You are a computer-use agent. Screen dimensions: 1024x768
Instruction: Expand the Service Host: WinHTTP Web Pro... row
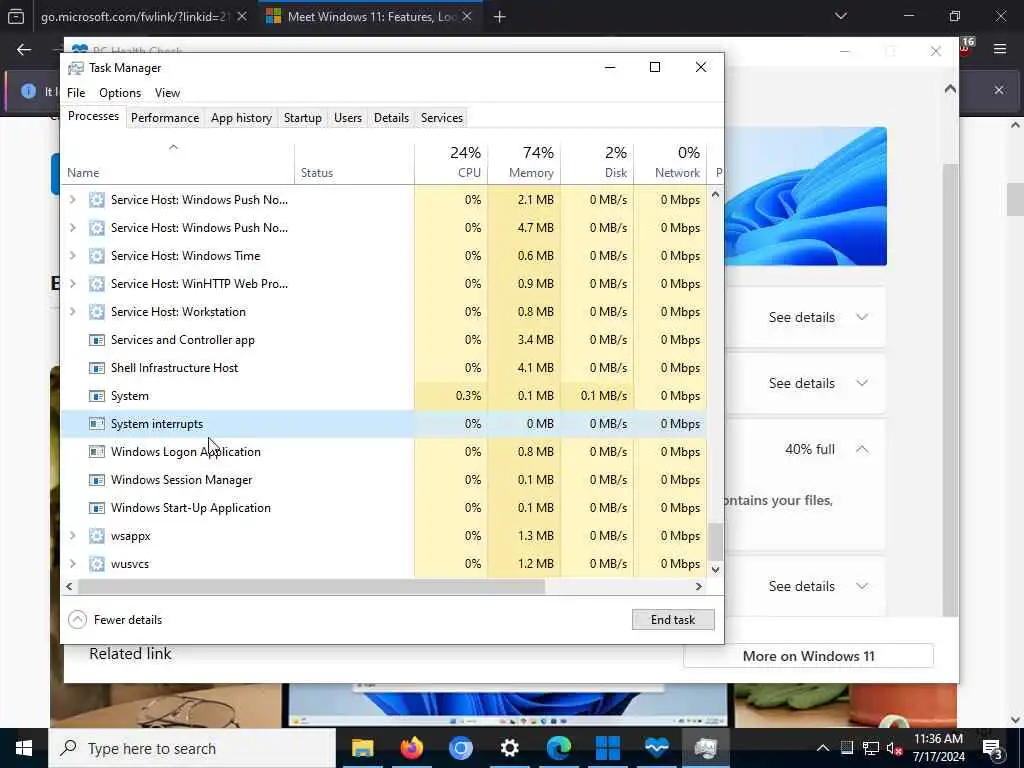click(72, 284)
